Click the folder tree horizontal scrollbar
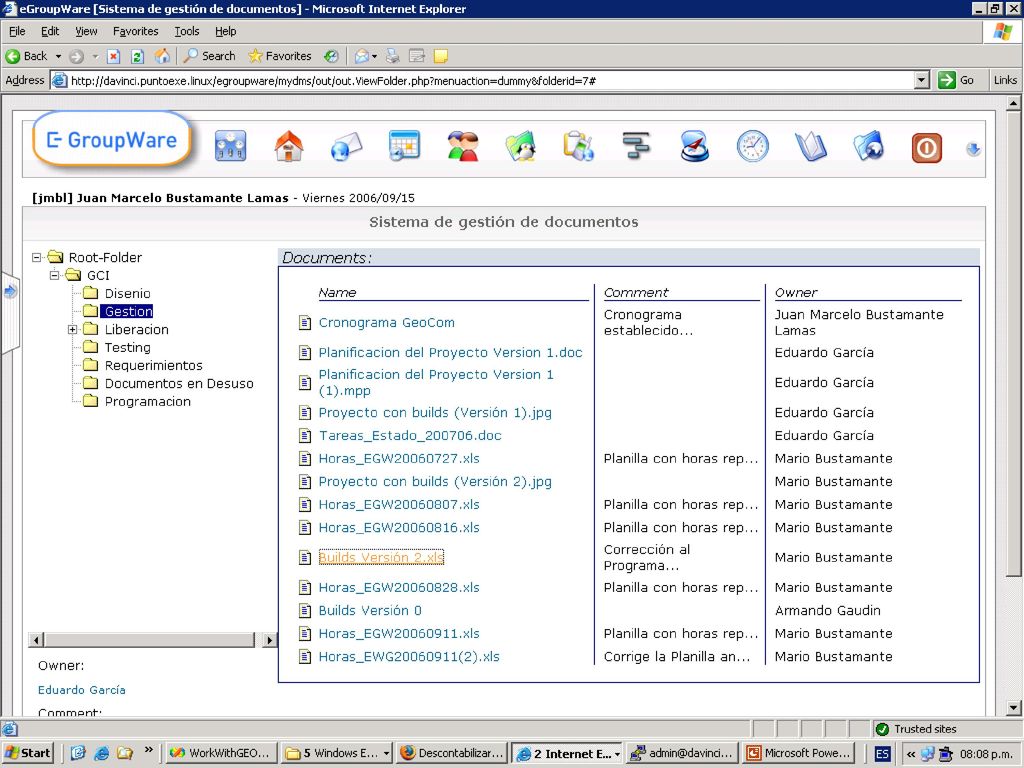 click(152, 640)
